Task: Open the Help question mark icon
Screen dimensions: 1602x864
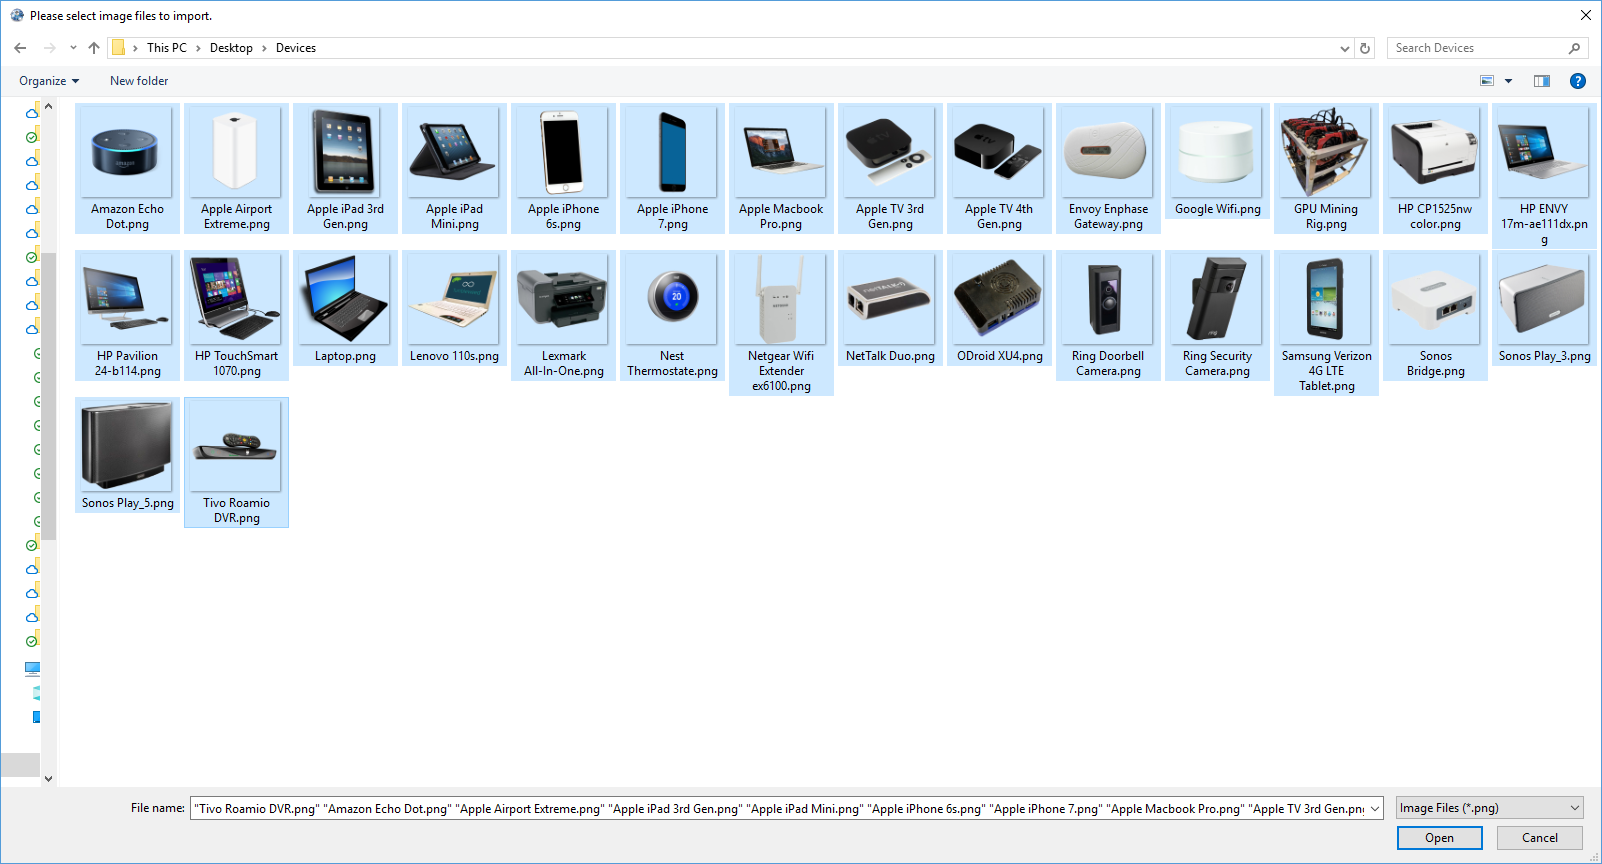Action: [1578, 81]
